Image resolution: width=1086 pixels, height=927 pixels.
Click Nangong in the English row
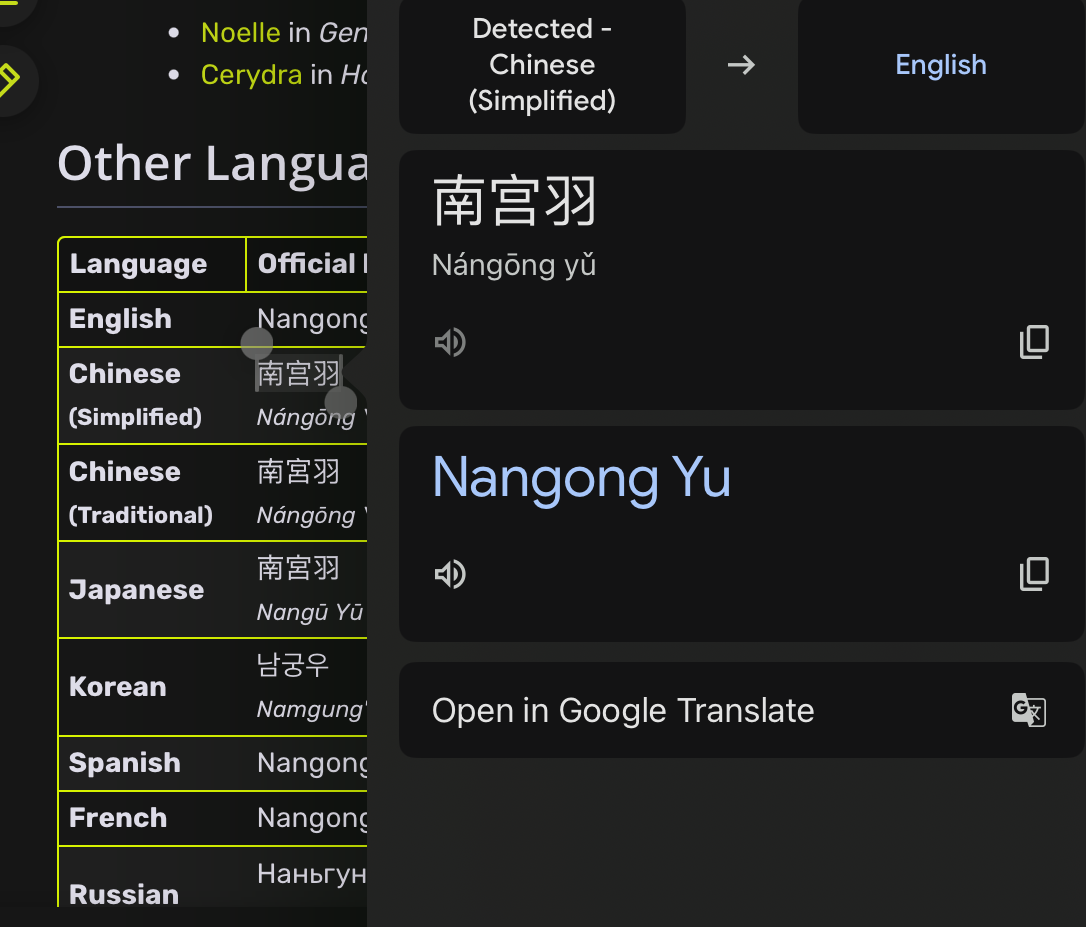click(312, 319)
